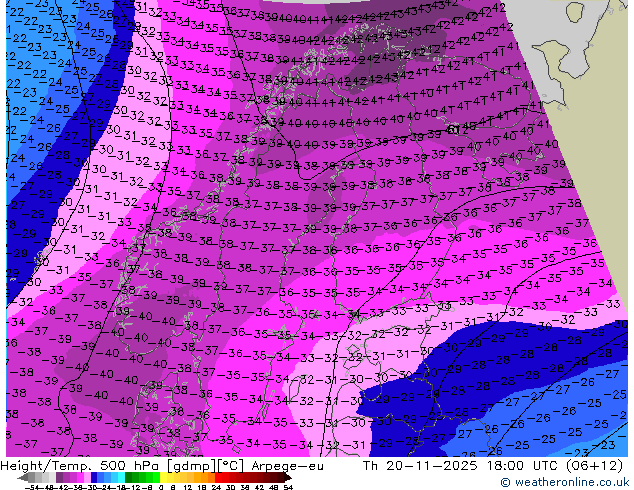Click the left arrow end of color scale

tap(23, 478)
